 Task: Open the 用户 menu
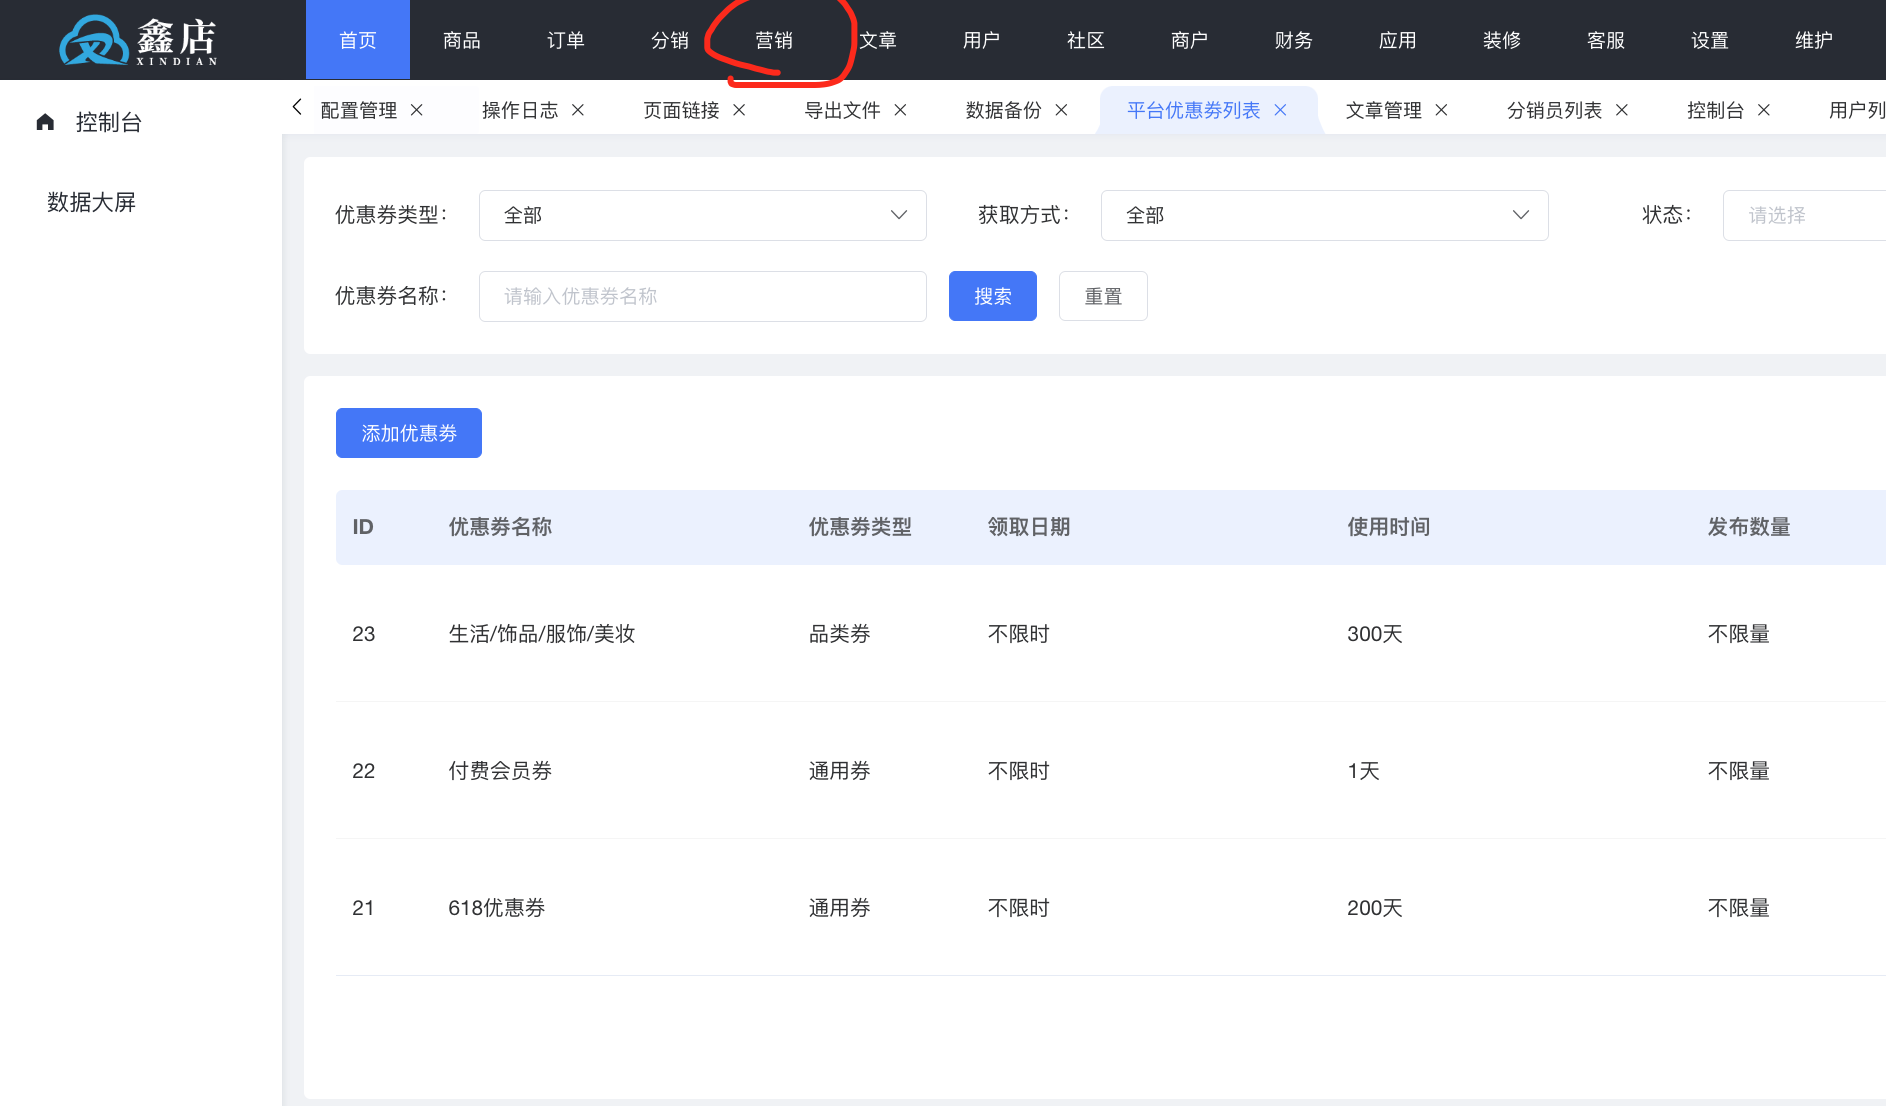click(982, 40)
